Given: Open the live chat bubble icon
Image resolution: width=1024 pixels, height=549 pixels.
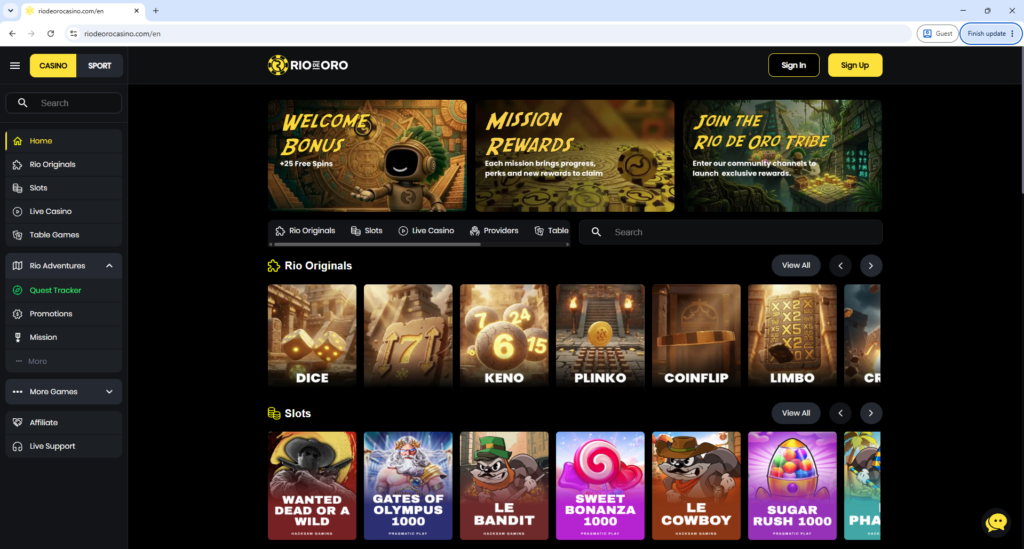Looking at the screenshot, I should click(x=997, y=522).
